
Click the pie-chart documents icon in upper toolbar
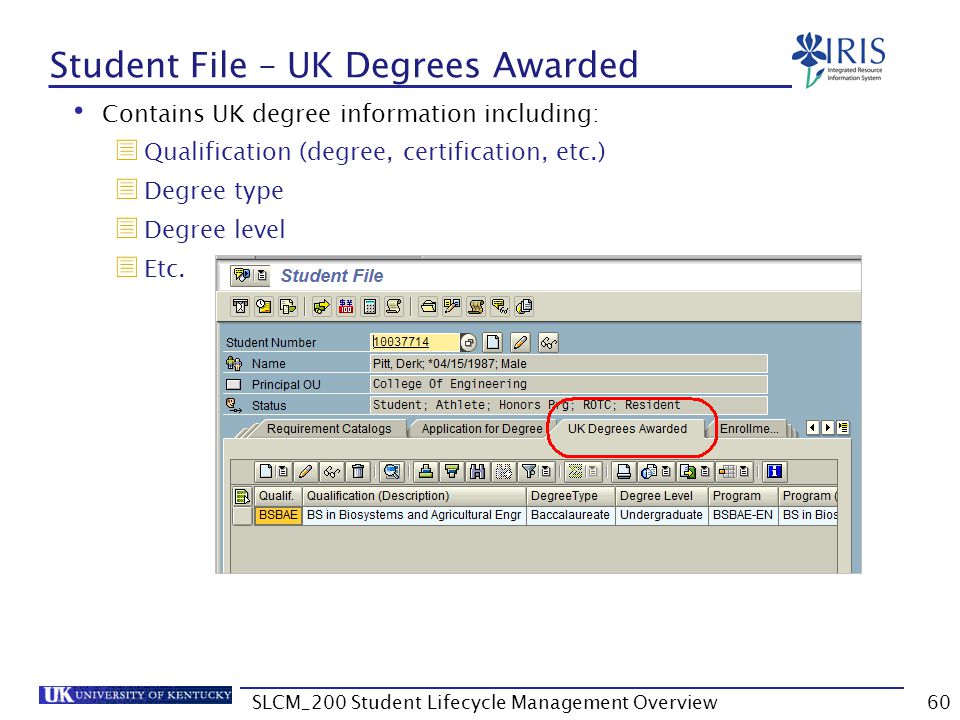[523, 306]
